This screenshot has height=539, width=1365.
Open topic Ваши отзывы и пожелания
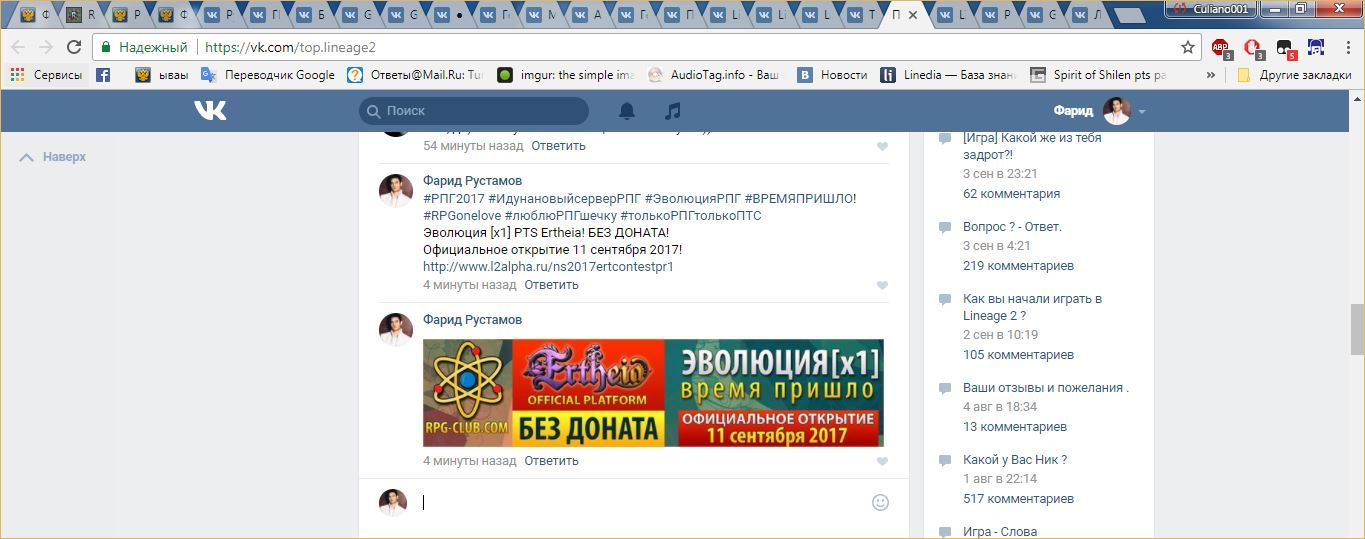(1046, 388)
